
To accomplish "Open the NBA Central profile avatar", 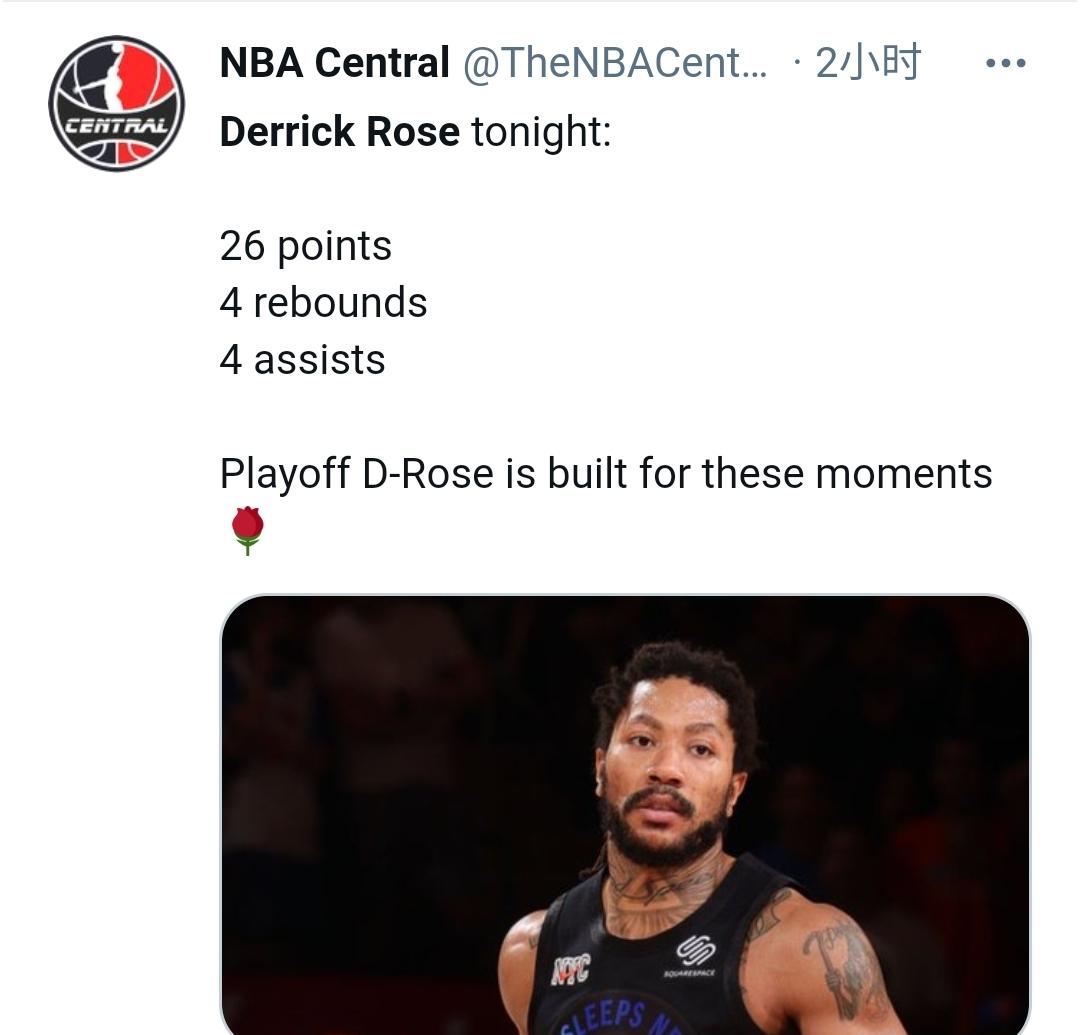I will tap(116, 103).
